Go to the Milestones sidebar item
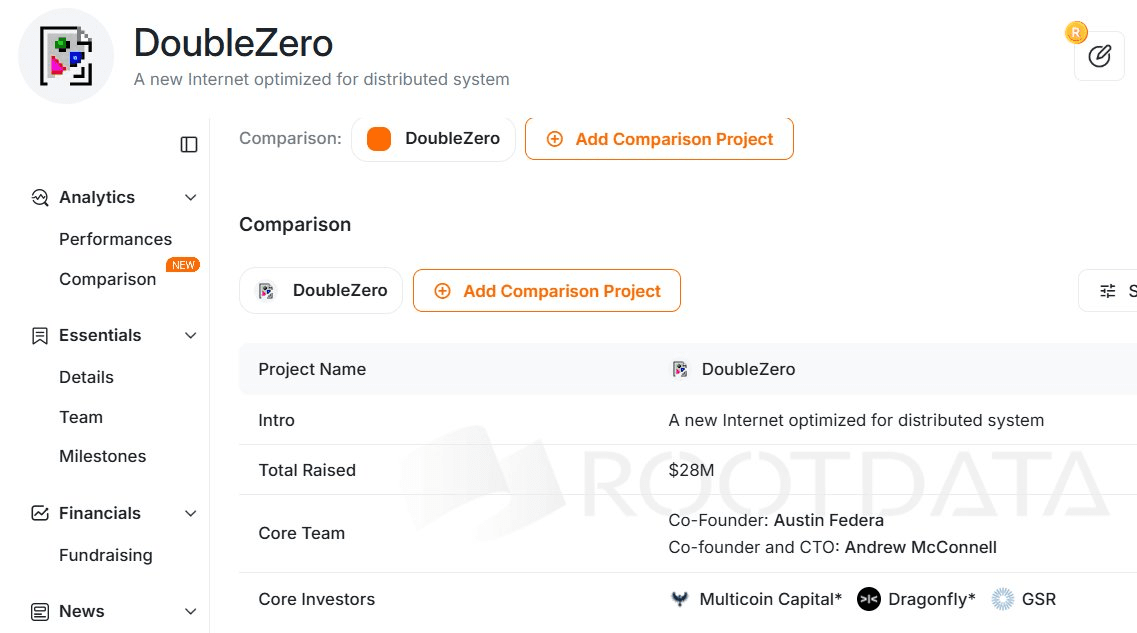Image resolution: width=1137 pixels, height=633 pixels. [102, 456]
